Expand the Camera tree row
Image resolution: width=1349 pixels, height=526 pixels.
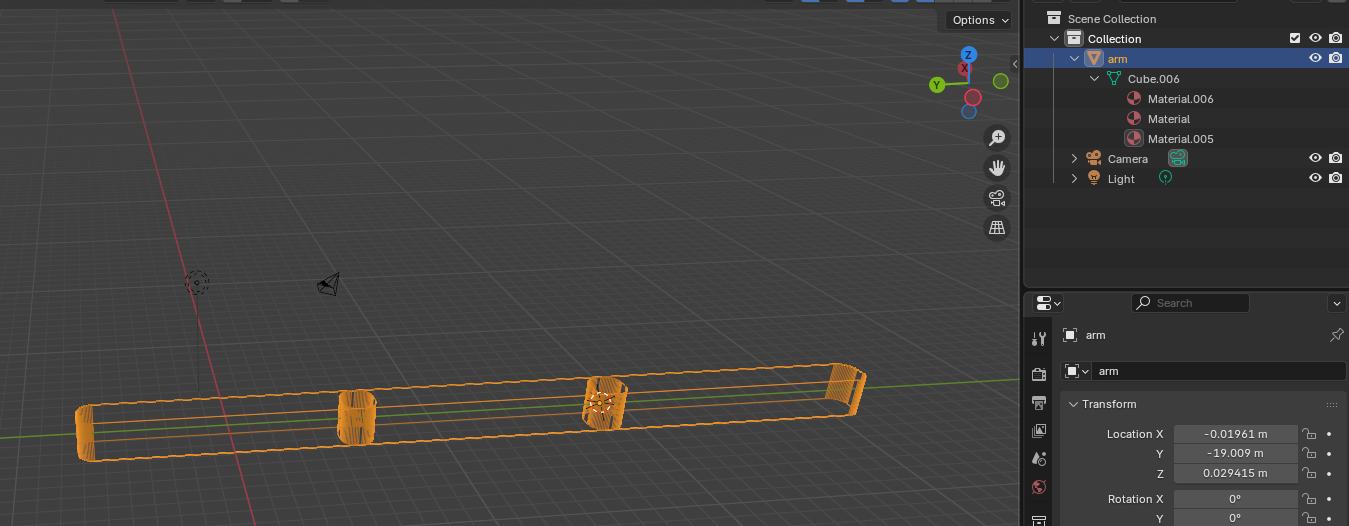(1074, 159)
